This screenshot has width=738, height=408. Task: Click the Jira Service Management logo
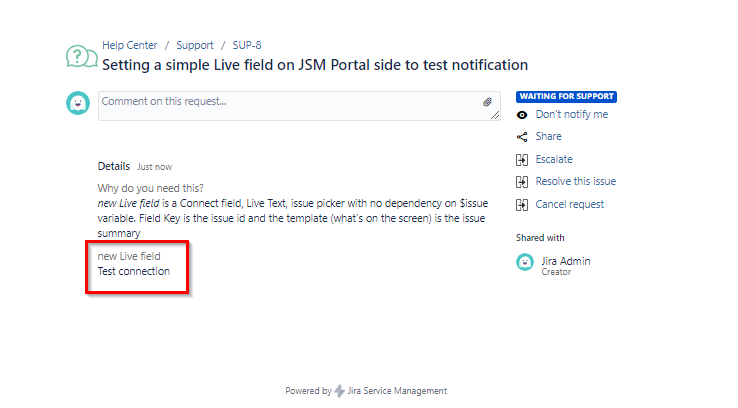[x=340, y=391]
